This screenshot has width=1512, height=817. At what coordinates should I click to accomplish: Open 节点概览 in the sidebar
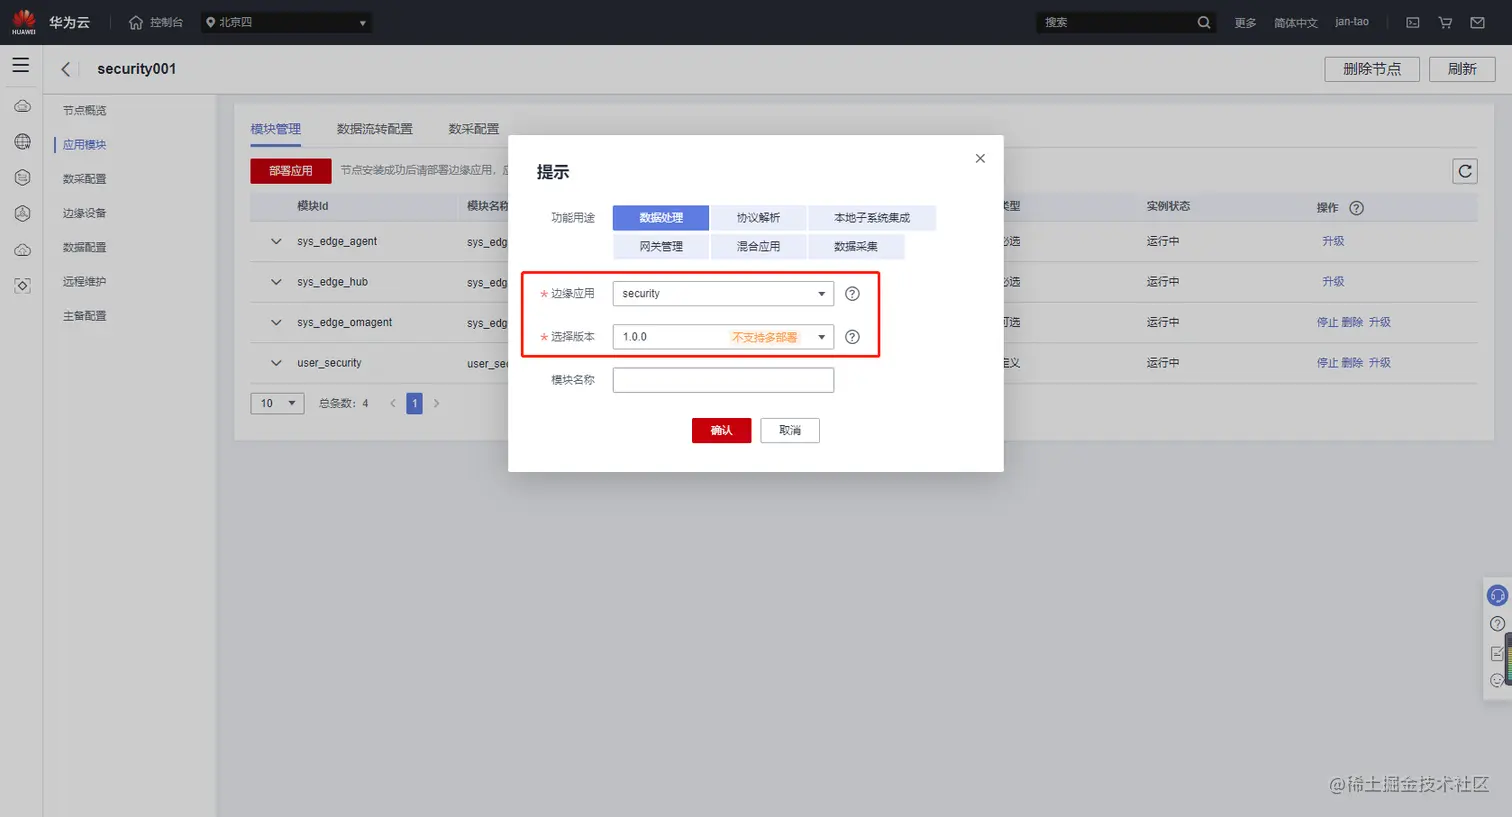point(84,111)
